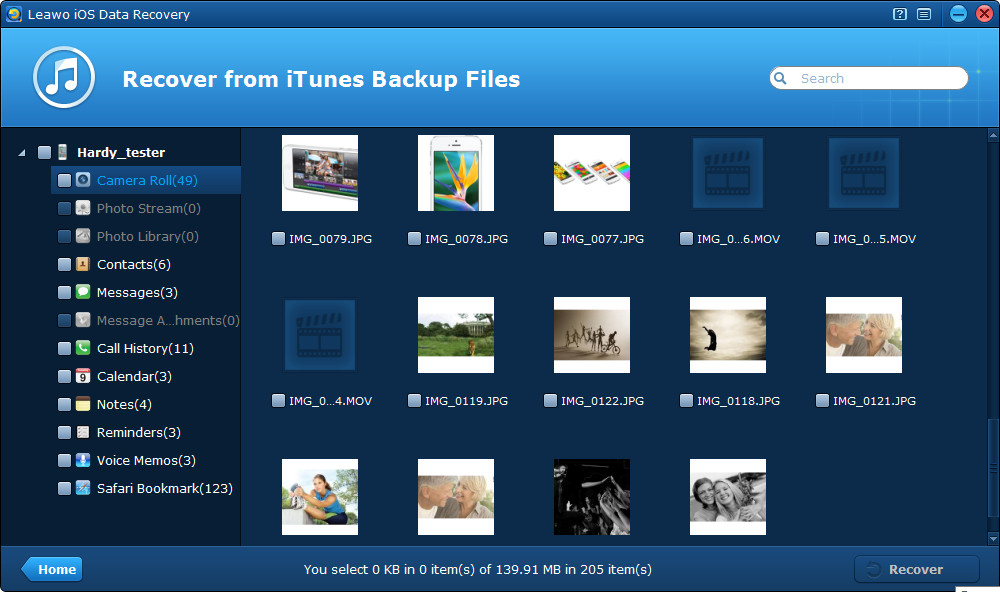
Task: Click the Recover button
Action: [x=916, y=569]
